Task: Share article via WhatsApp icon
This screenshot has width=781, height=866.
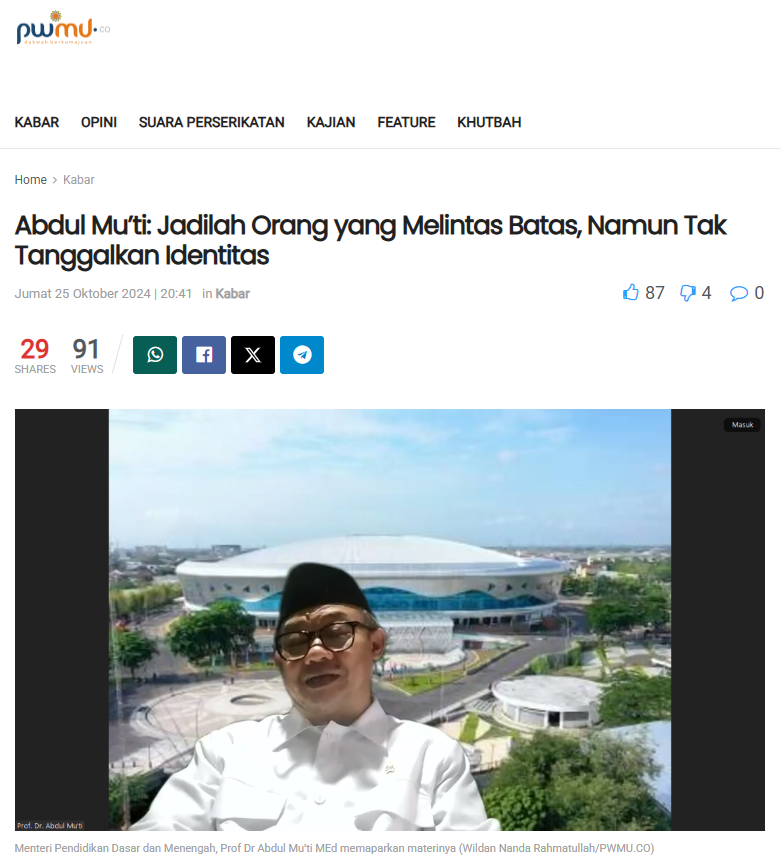Action: point(155,355)
